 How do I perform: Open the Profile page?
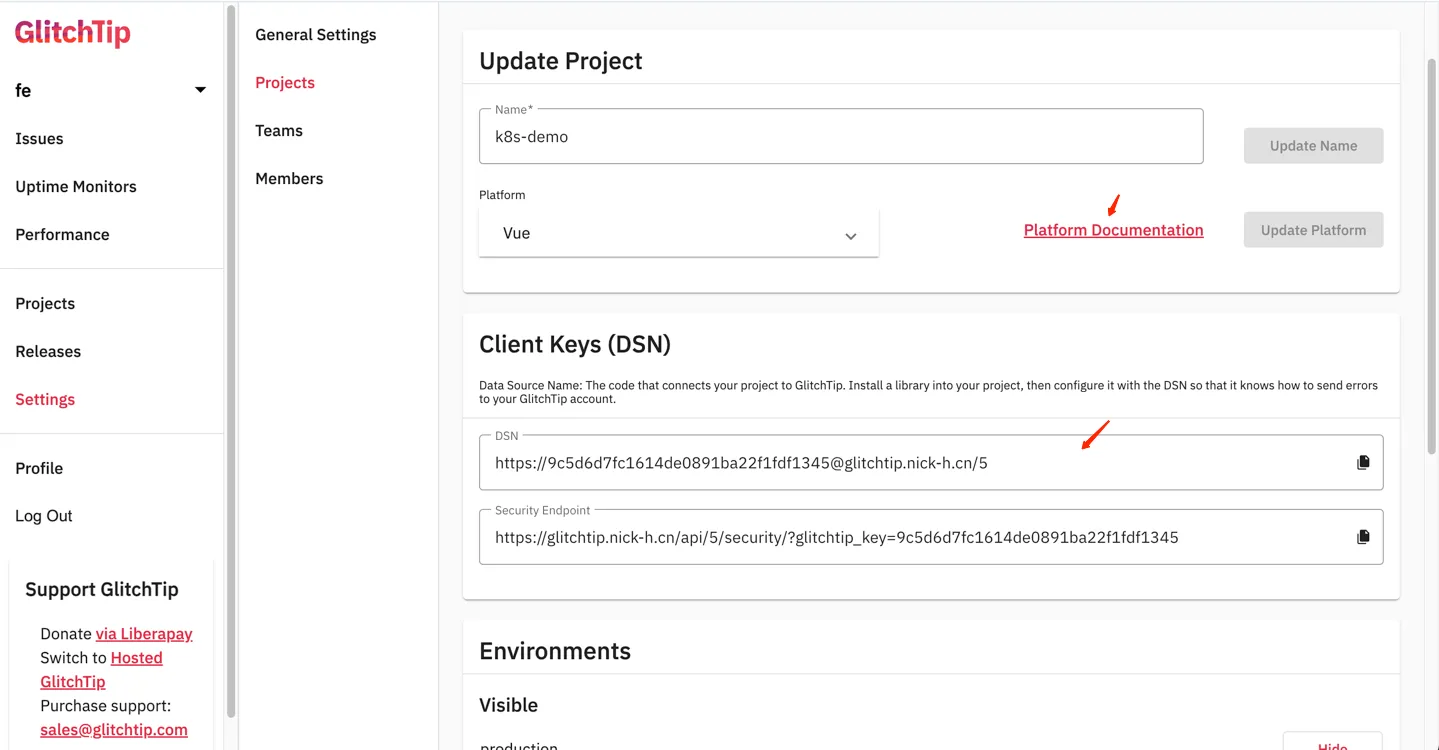[x=39, y=468]
